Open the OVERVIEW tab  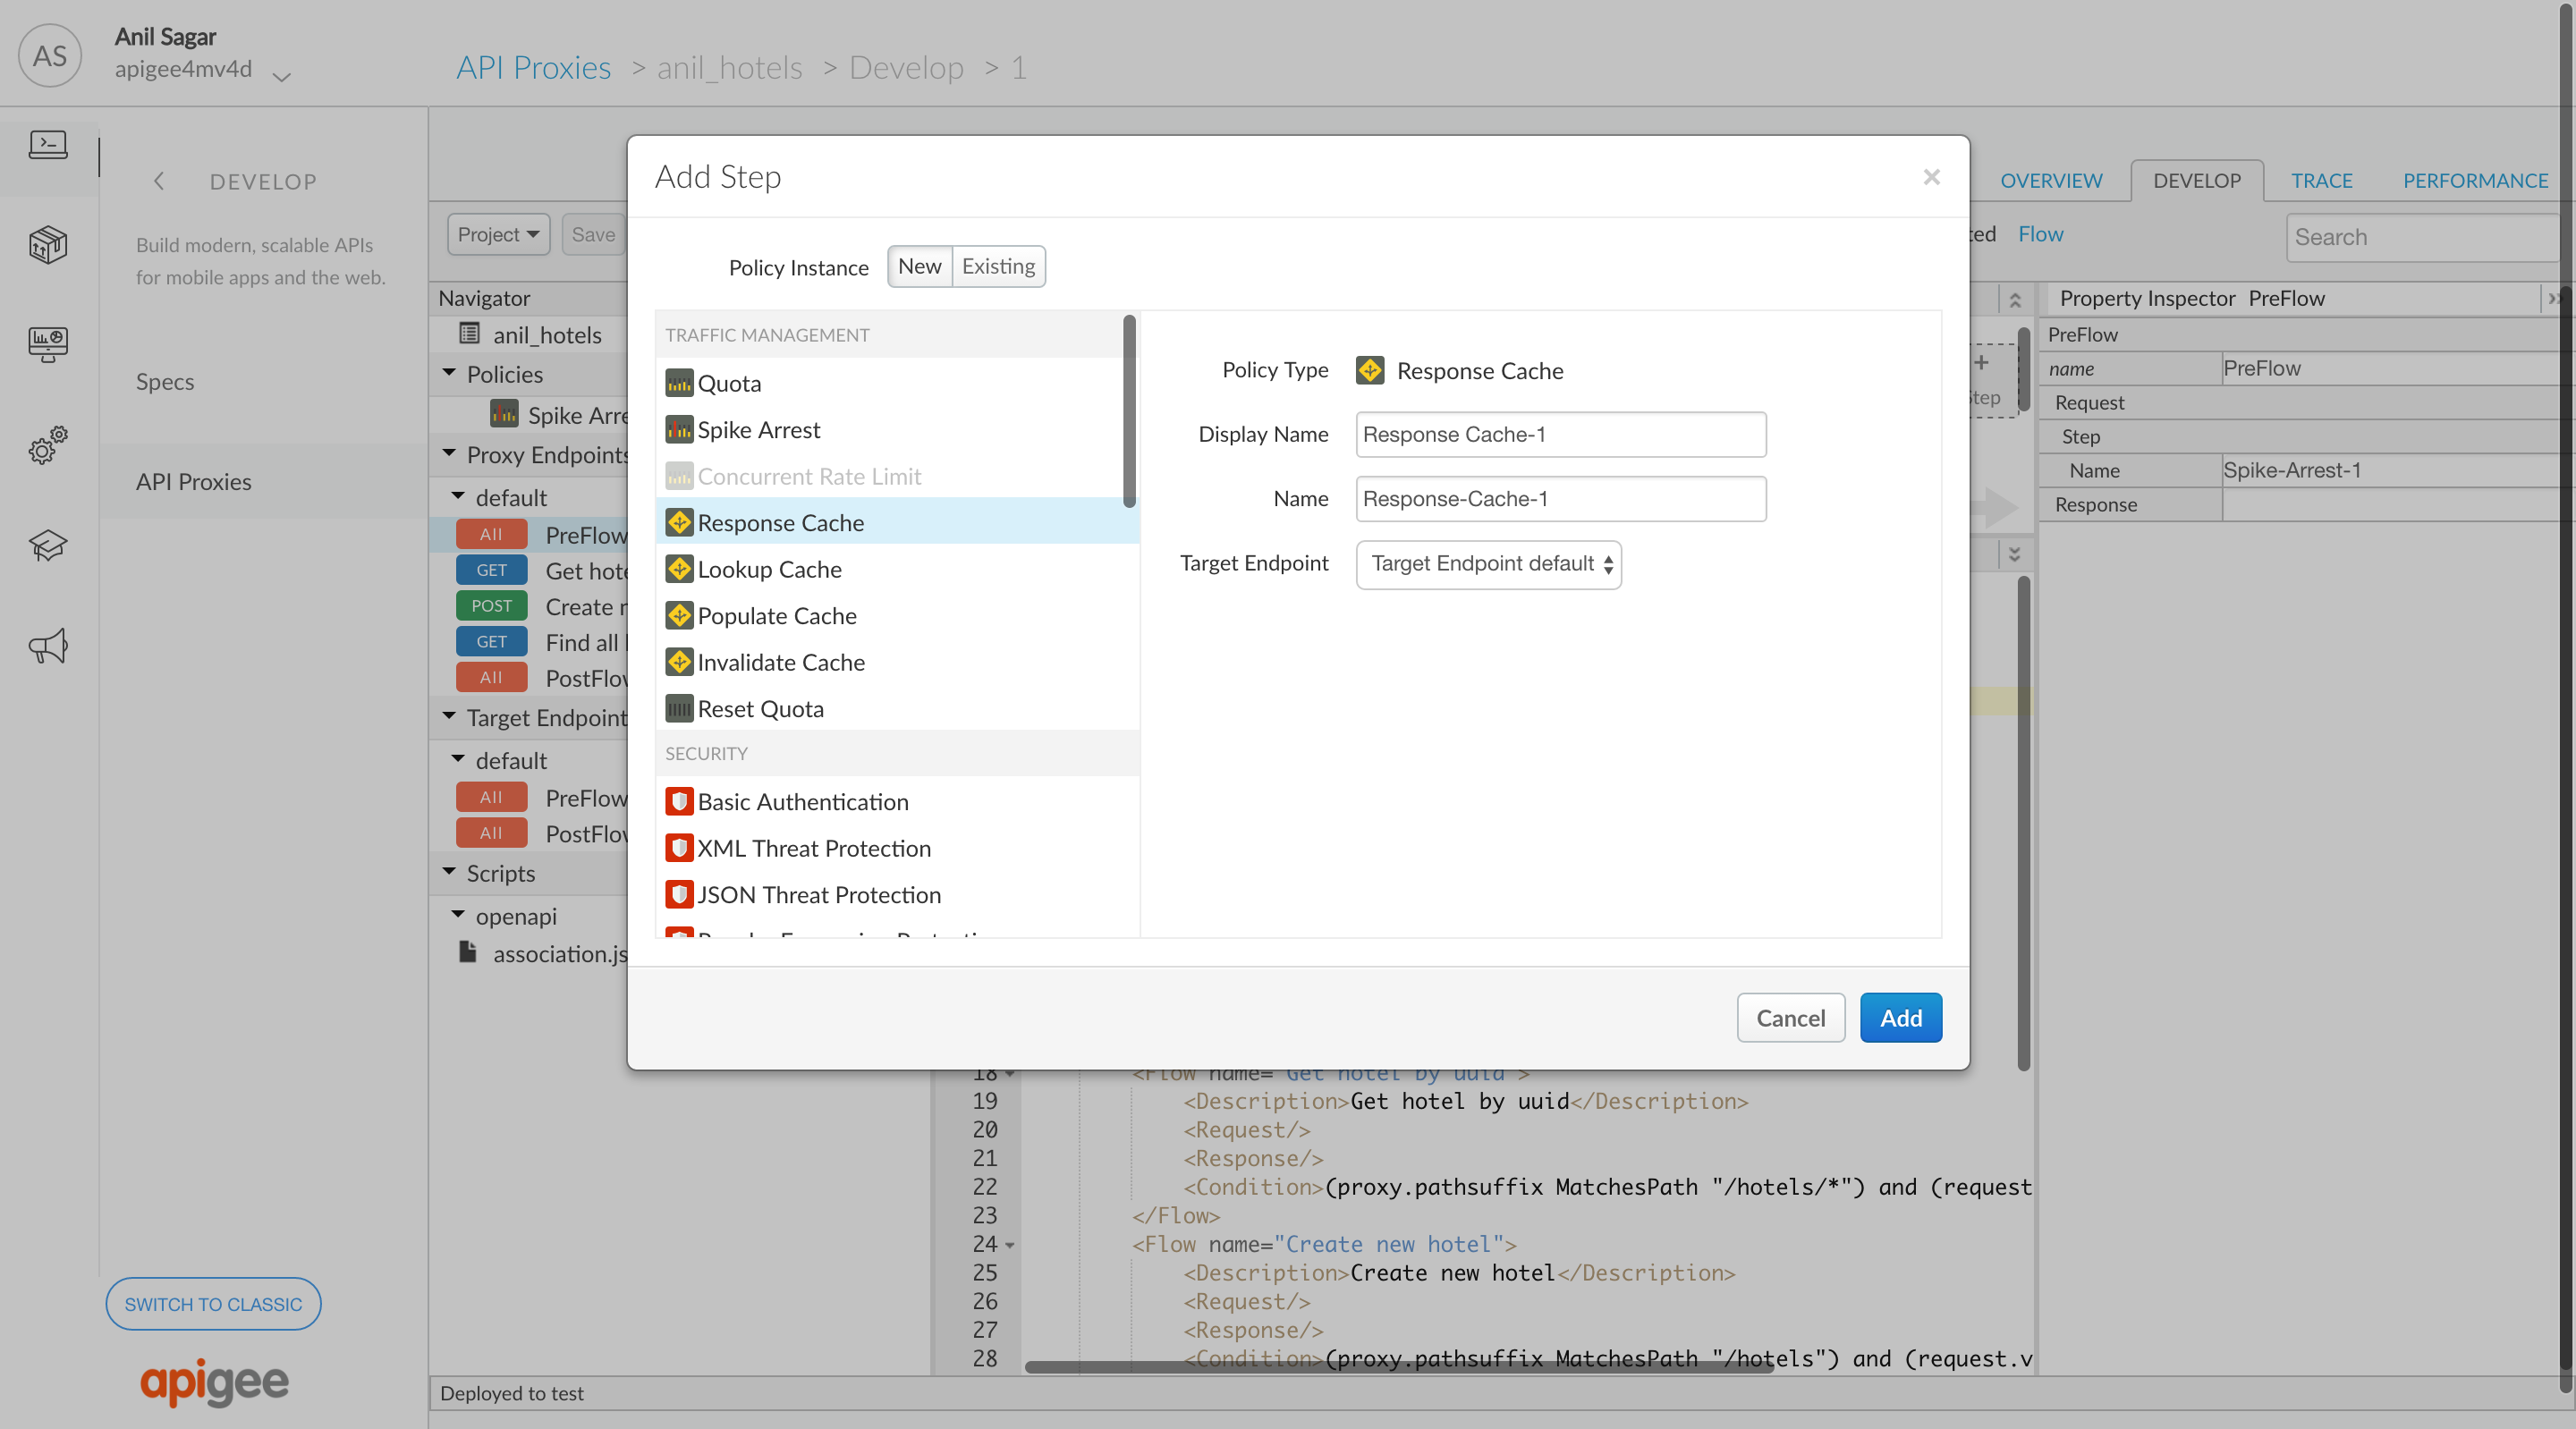[x=2050, y=181]
